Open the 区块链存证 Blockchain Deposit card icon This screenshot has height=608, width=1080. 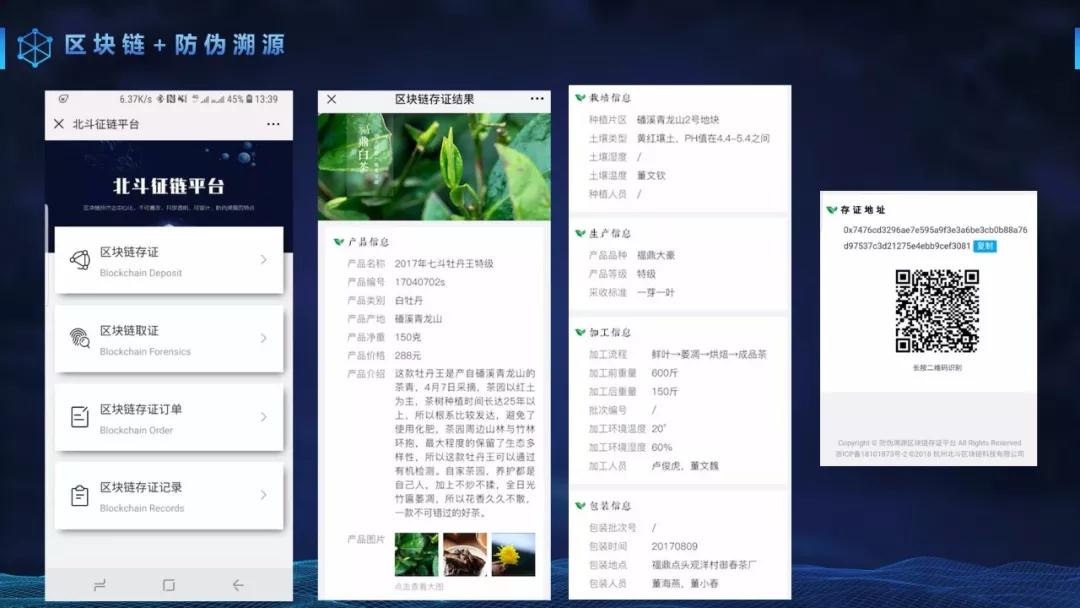click(80, 260)
